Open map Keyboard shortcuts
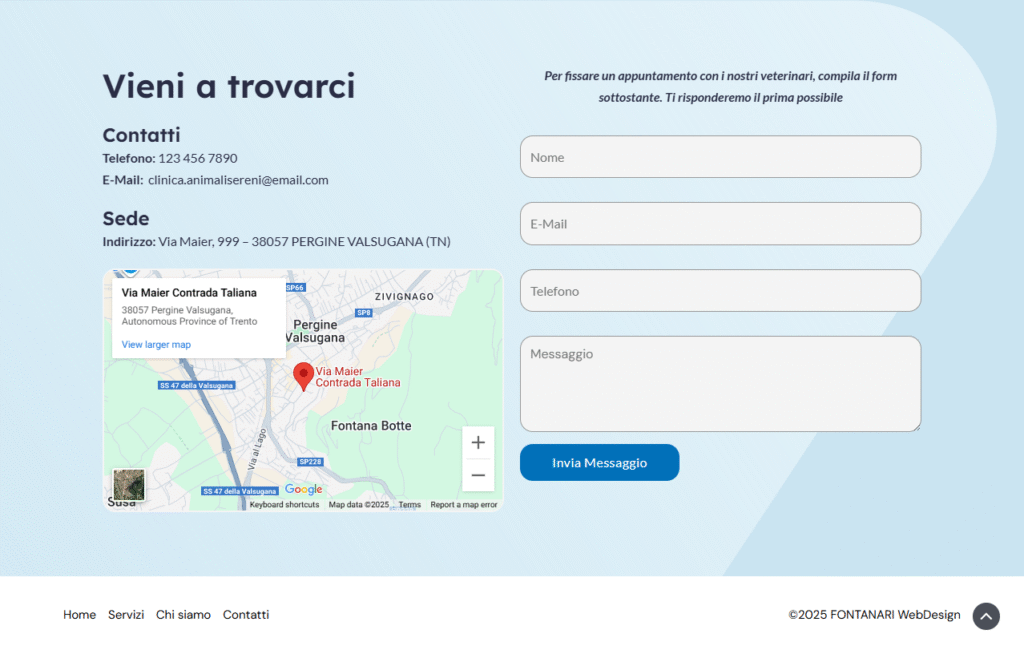 point(284,505)
